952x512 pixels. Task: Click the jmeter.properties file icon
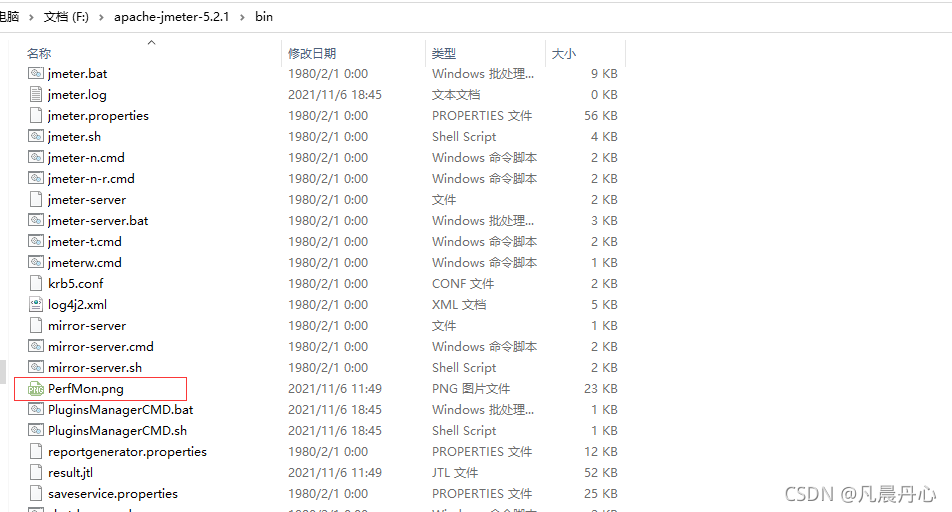tap(36, 115)
